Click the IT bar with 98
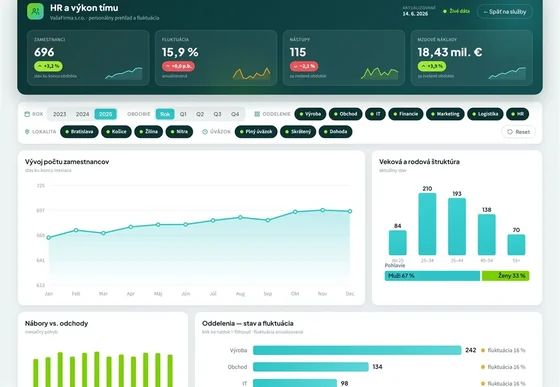 point(295,383)
